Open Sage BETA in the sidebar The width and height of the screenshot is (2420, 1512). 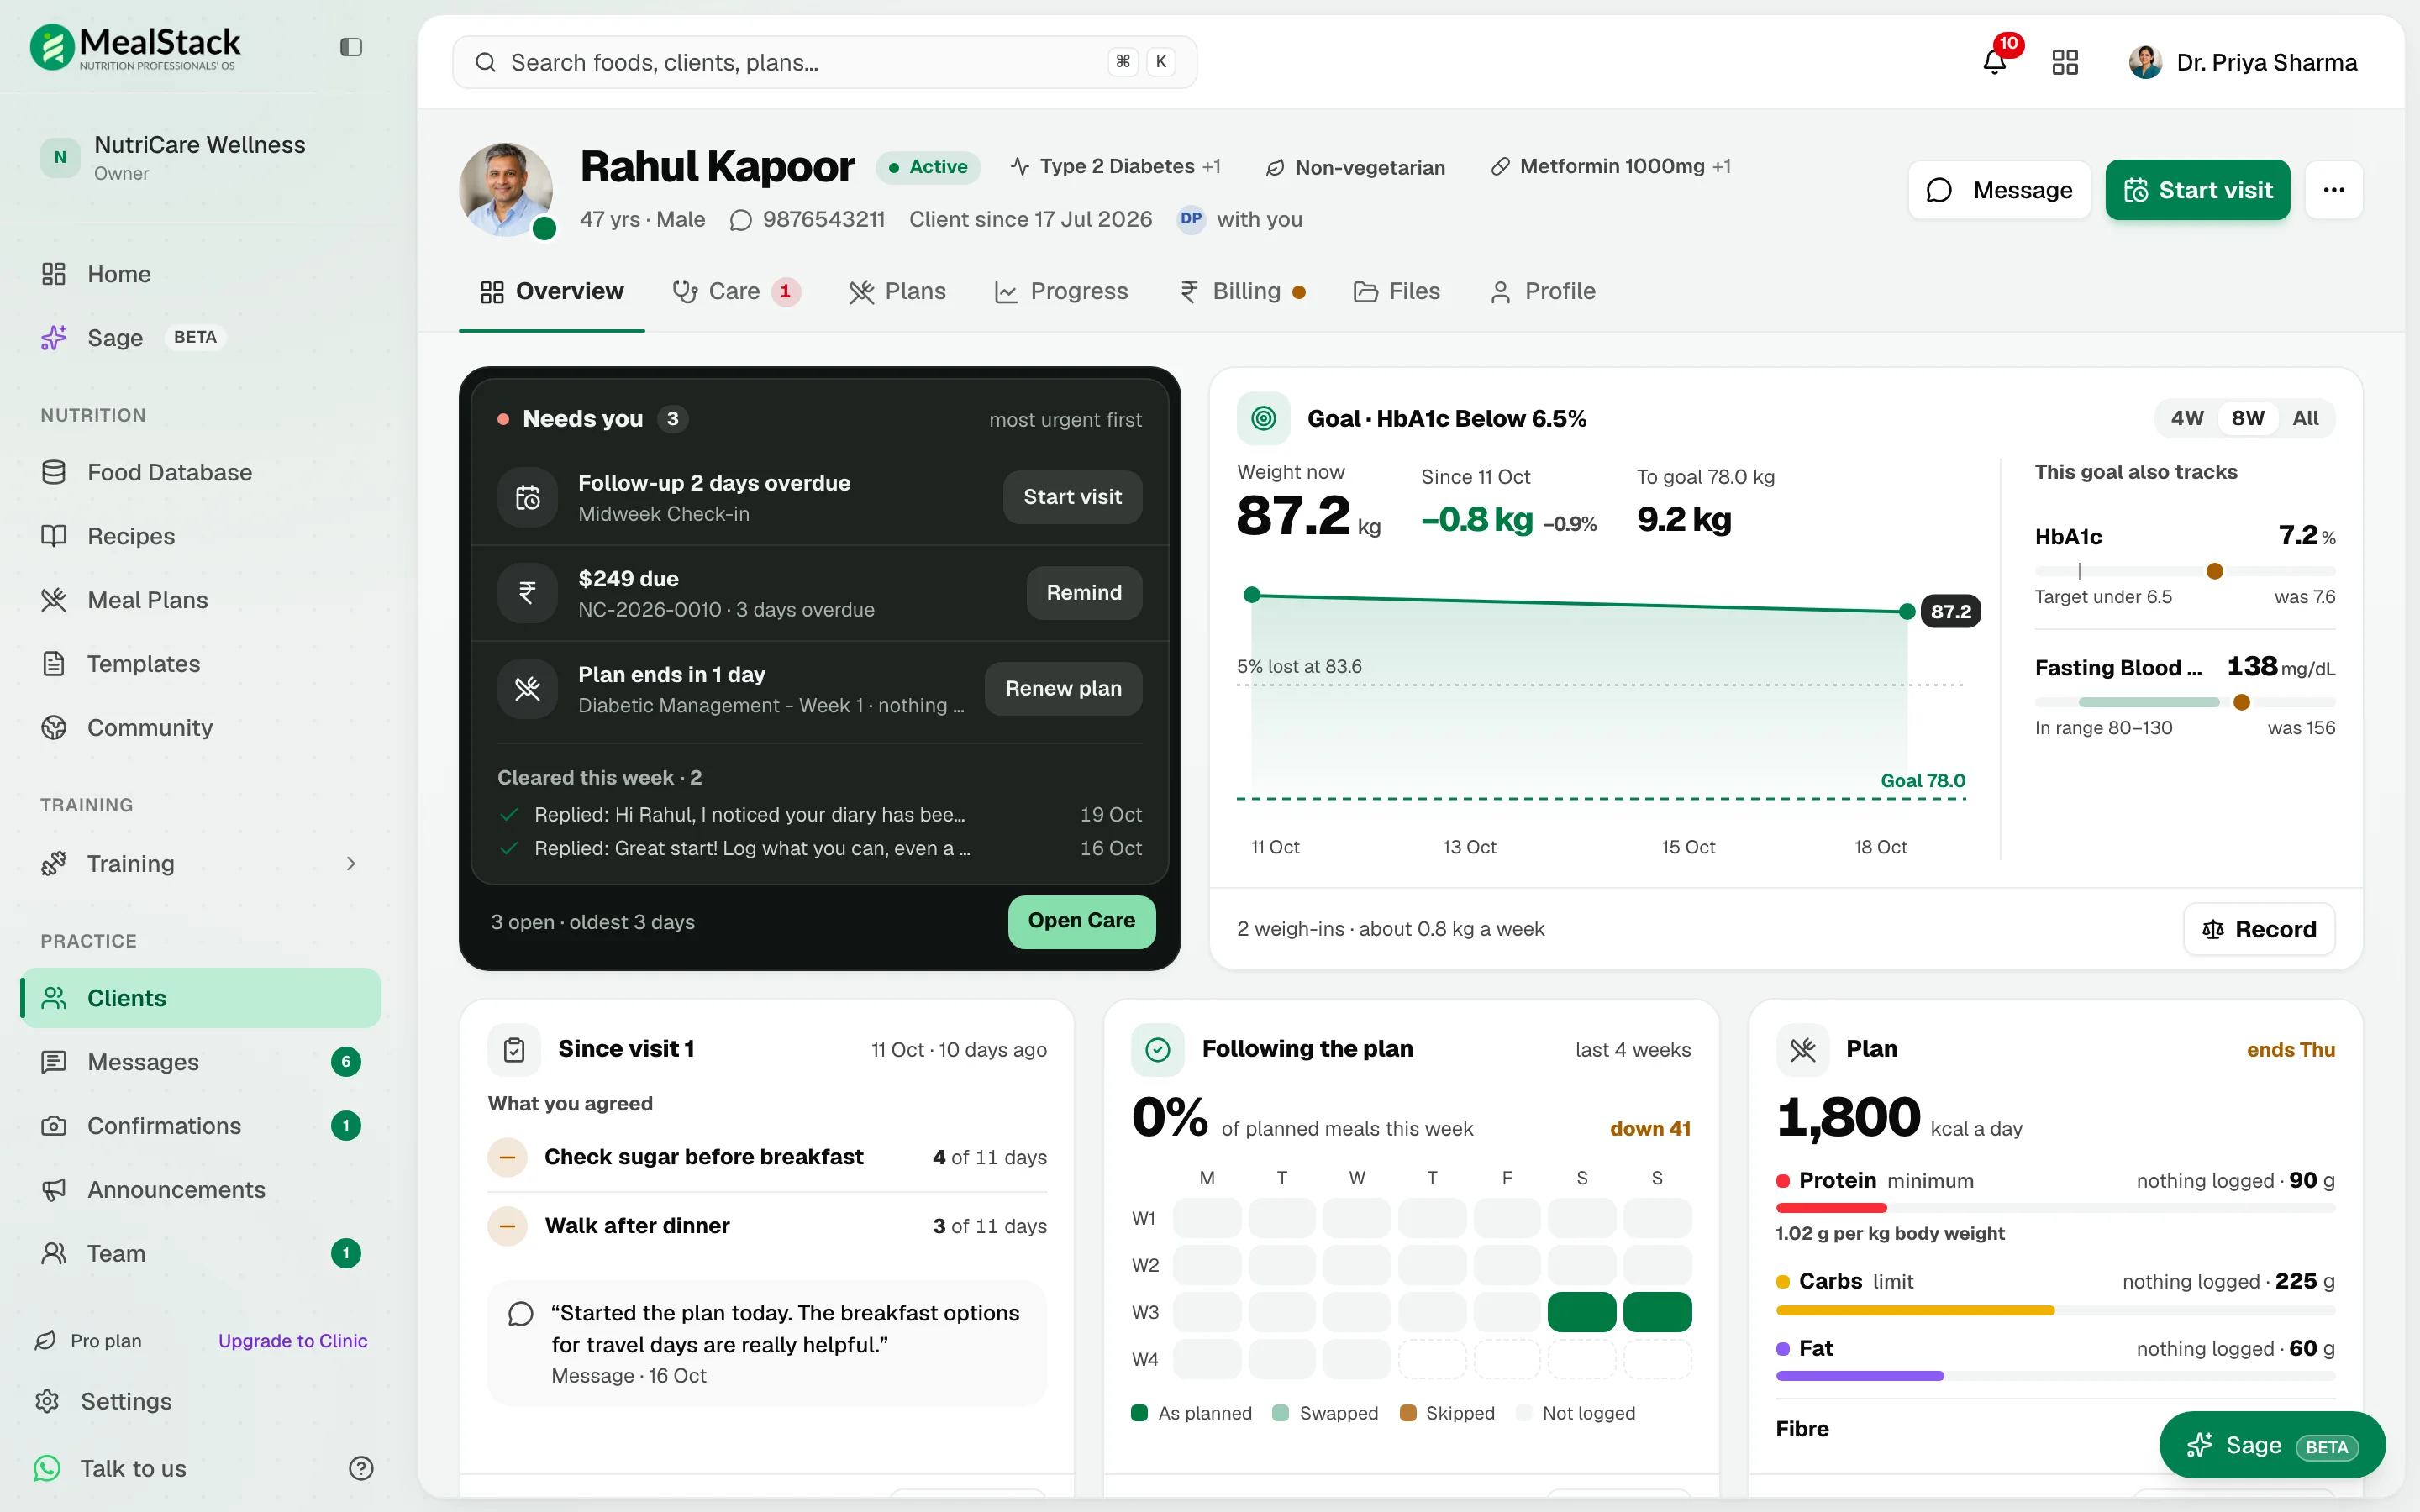pos(134,338)
